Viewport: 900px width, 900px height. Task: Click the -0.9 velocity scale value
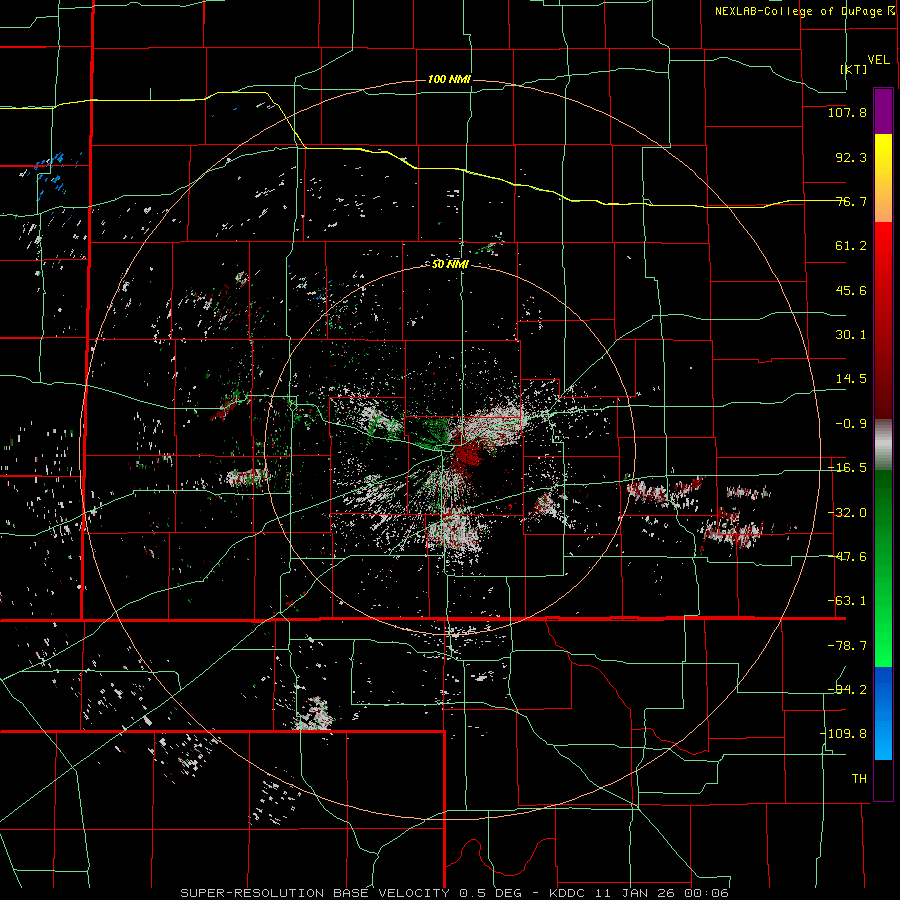pyautogui.click(x=847, y=424)
